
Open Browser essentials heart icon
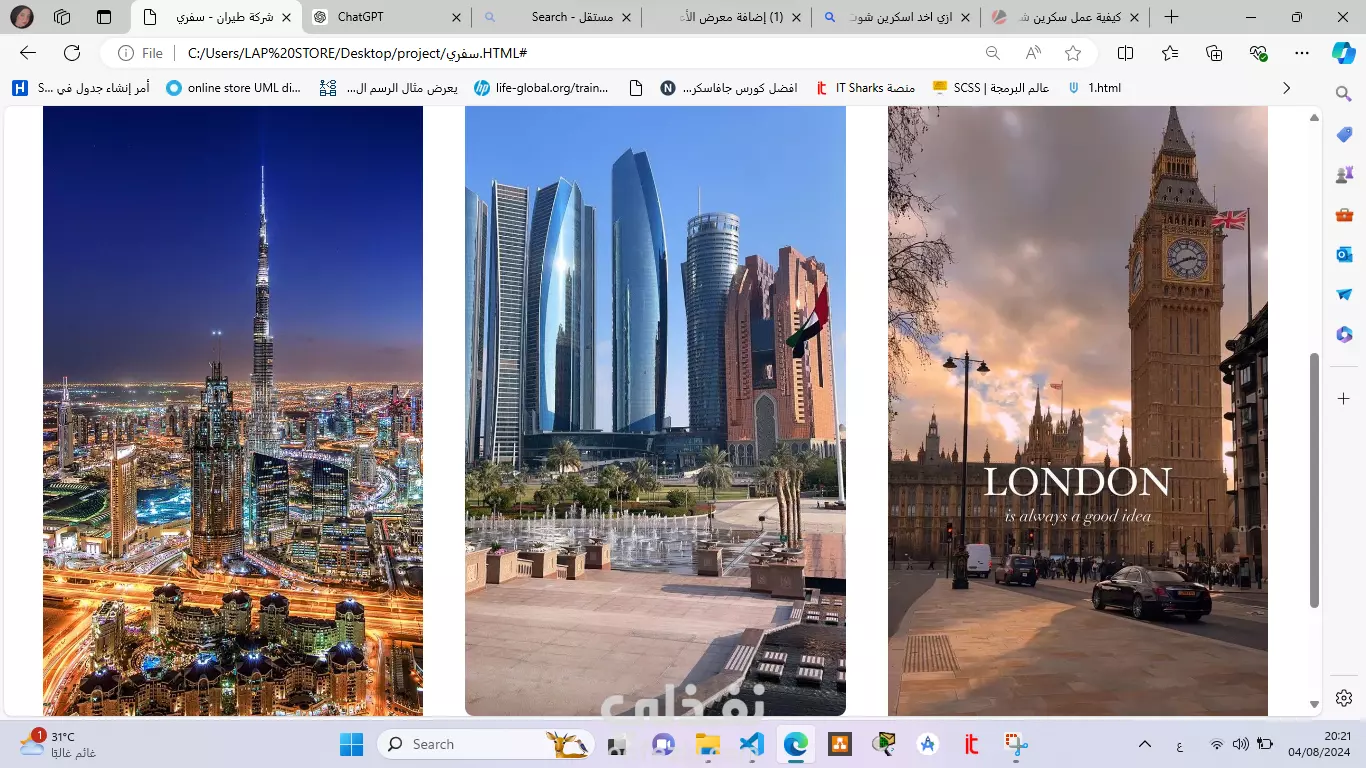point(1258,53)
